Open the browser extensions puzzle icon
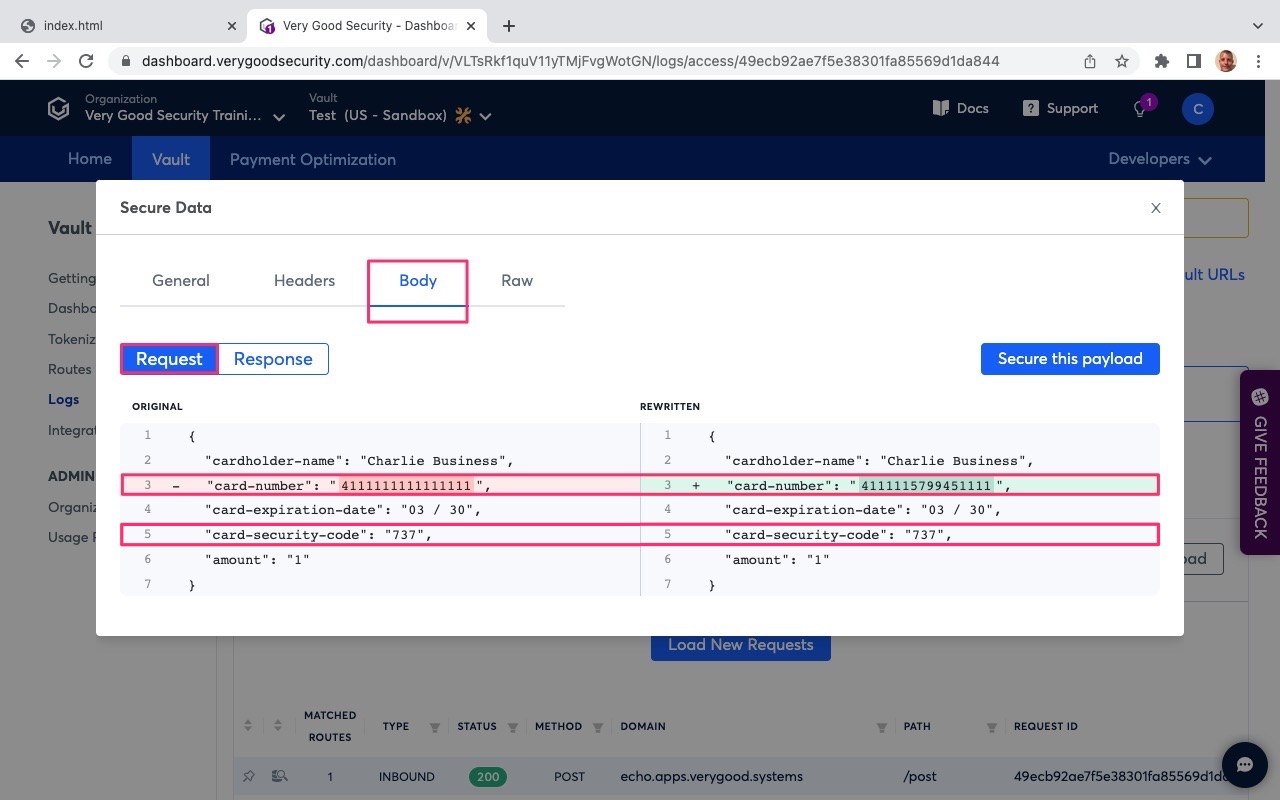Screen dimensions: 1280x800 pos(1161,61)
